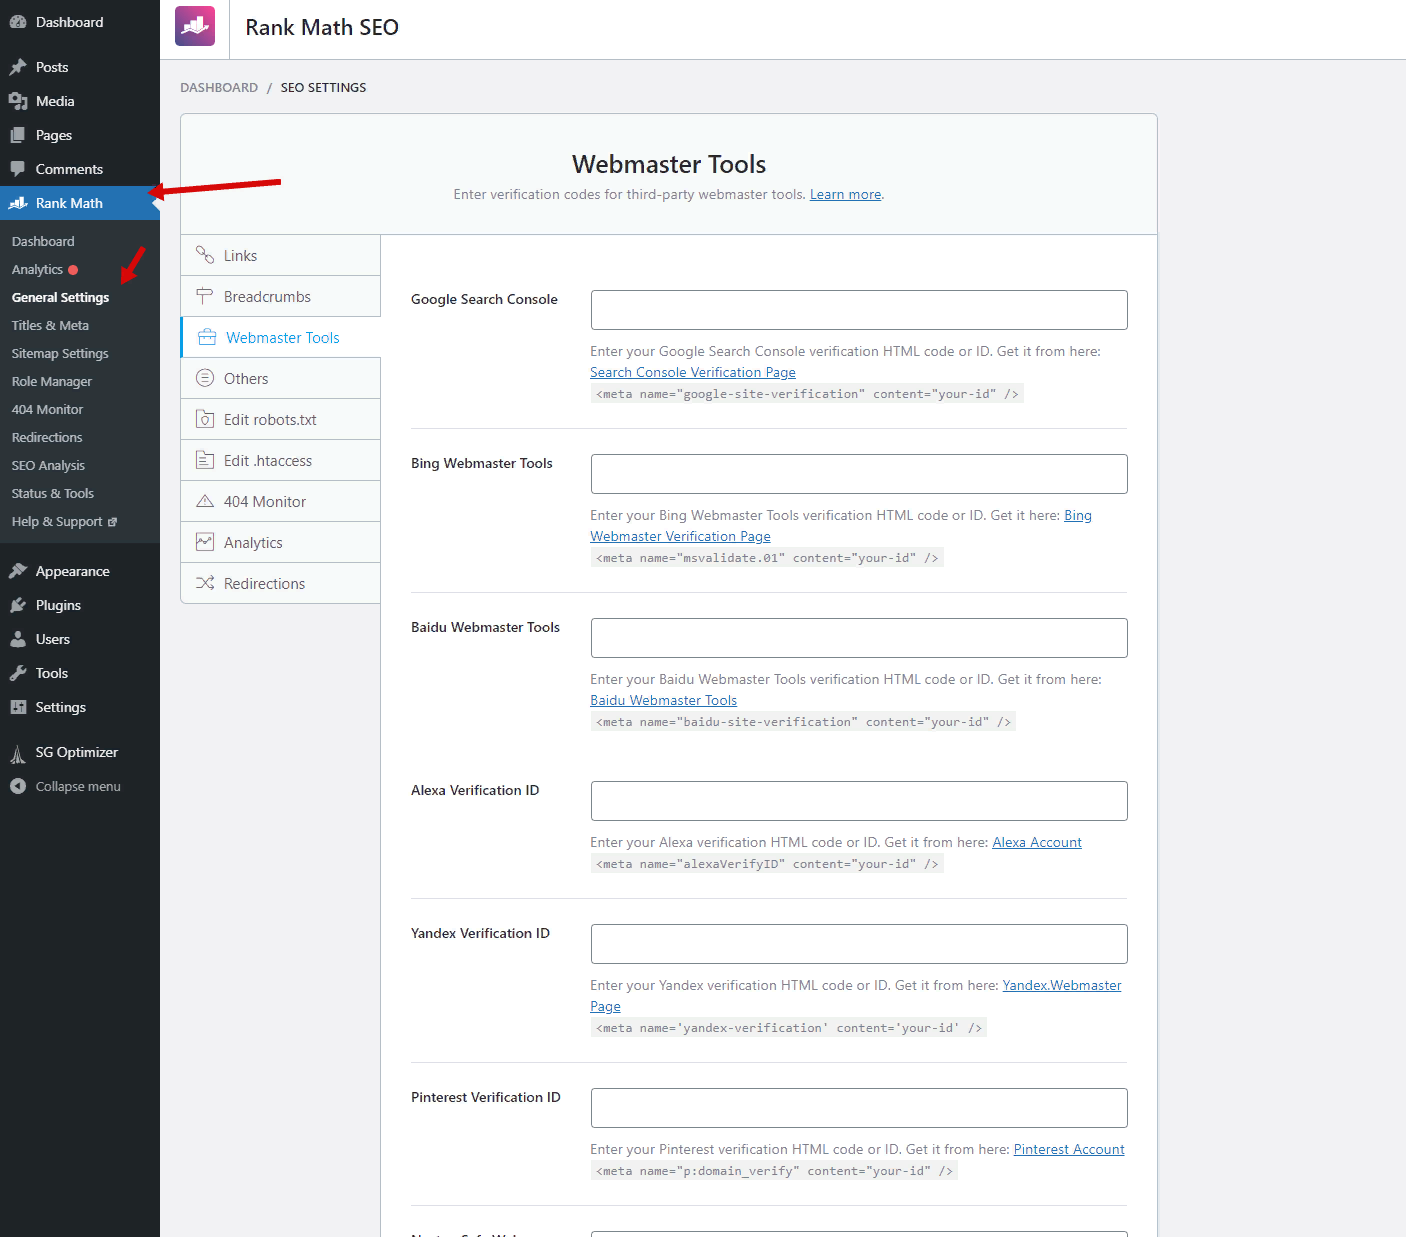Click the Users person icon
The height and width of the screenshot is (1237, 1406).
pos(18,639)
